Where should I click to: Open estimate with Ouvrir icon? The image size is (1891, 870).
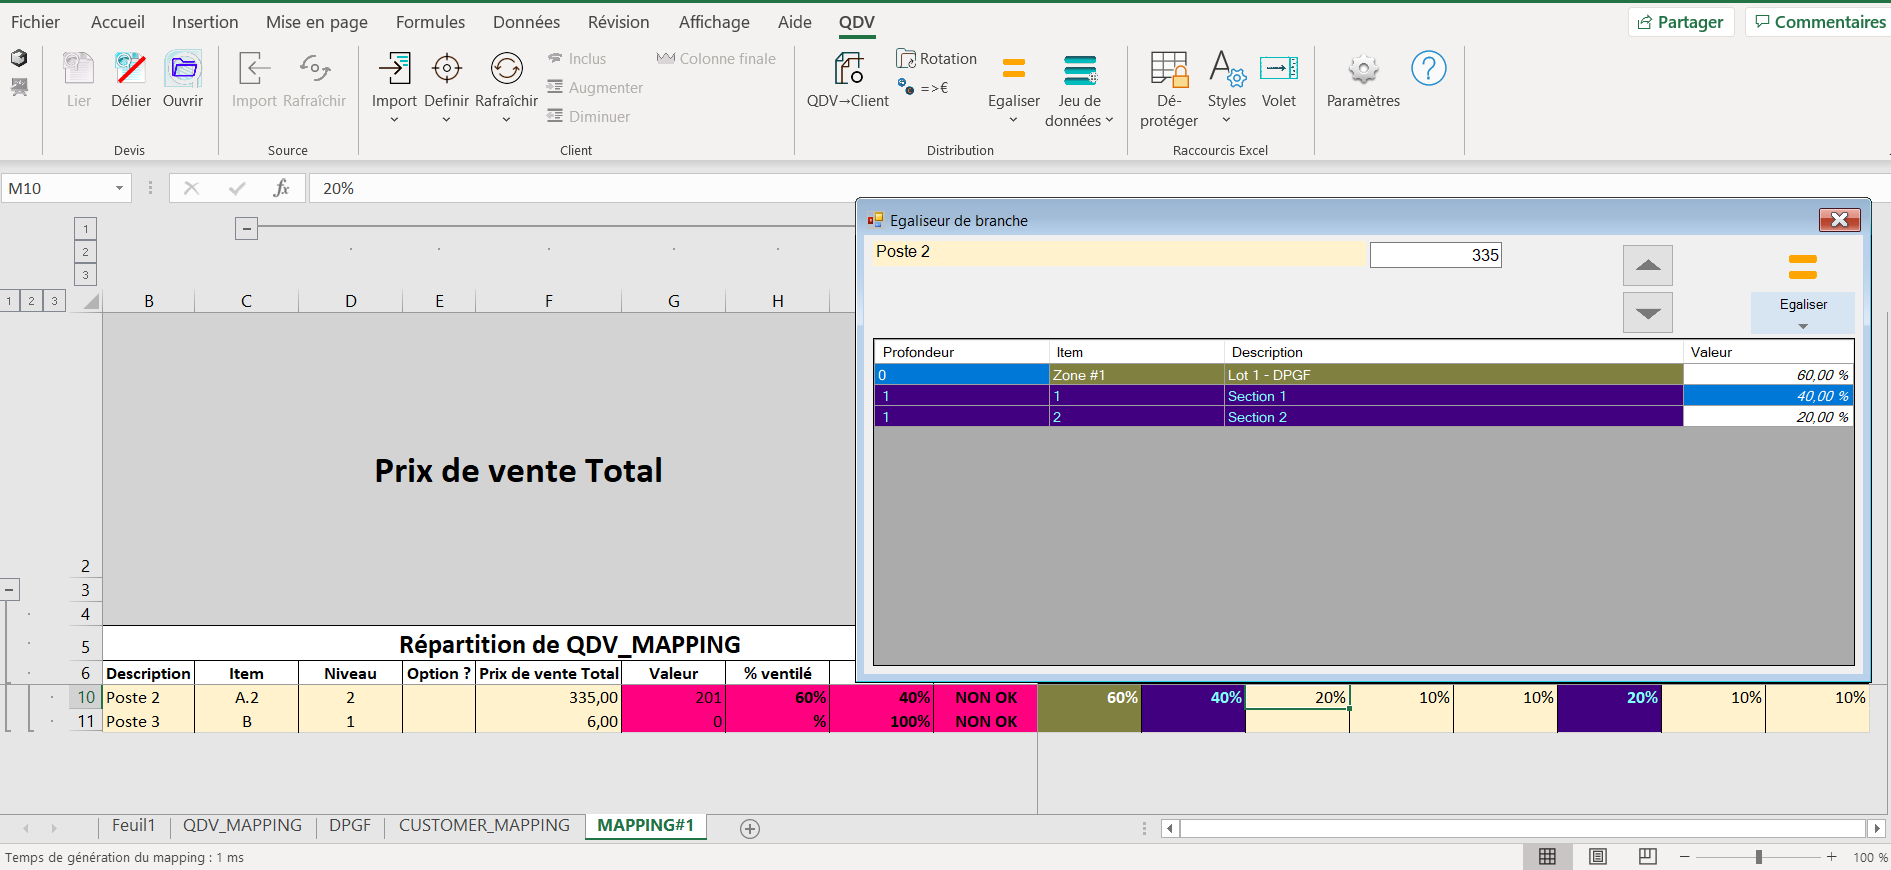(x=183, y=69)
